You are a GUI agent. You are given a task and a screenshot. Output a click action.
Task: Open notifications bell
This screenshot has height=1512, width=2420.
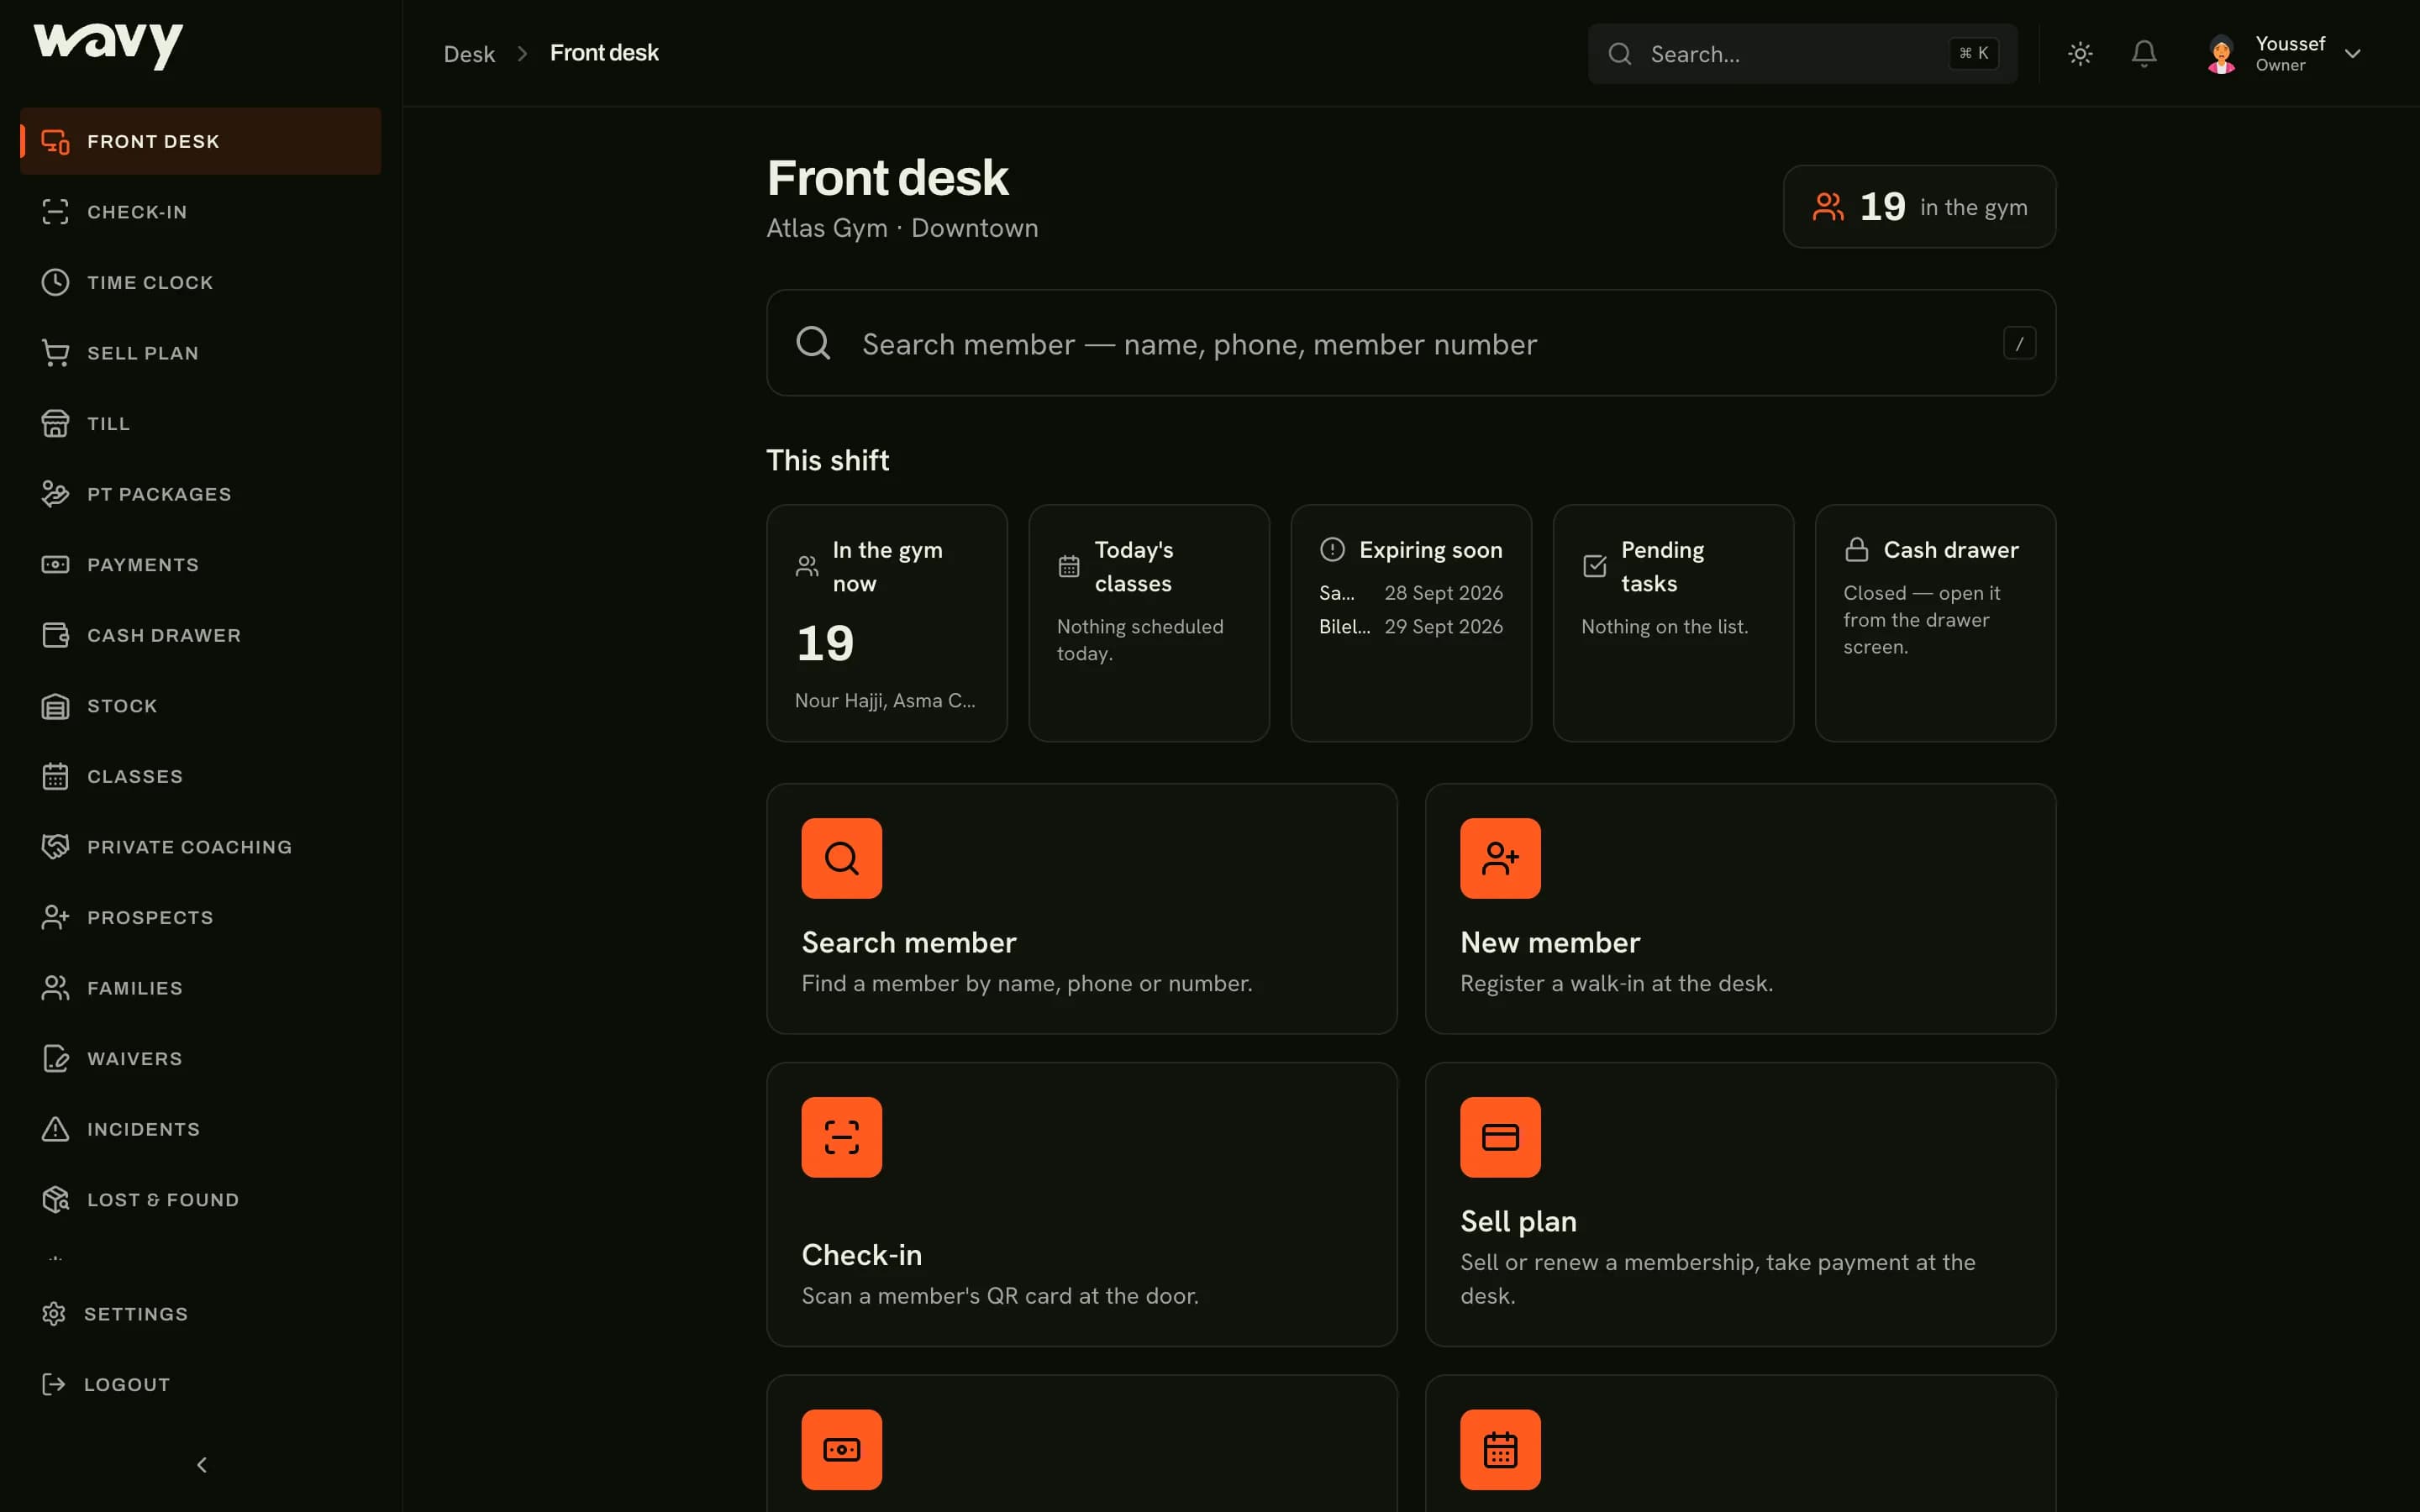point(2144,54)
